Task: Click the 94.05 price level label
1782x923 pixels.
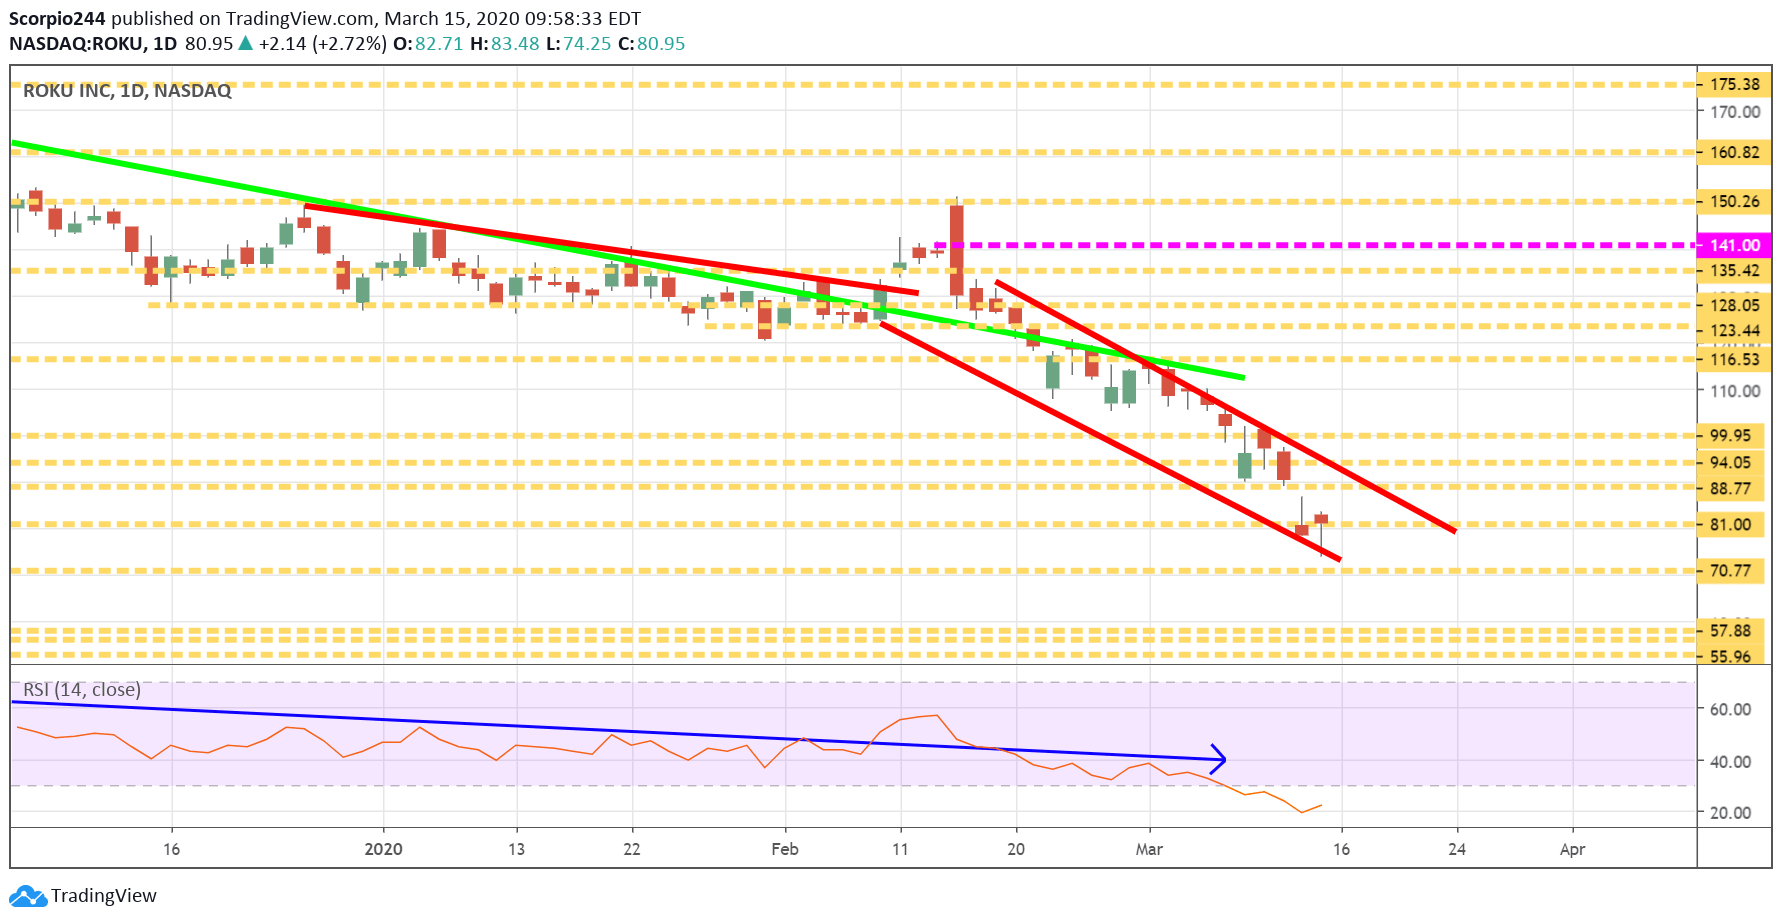Action: click(x=1730, y=463)
